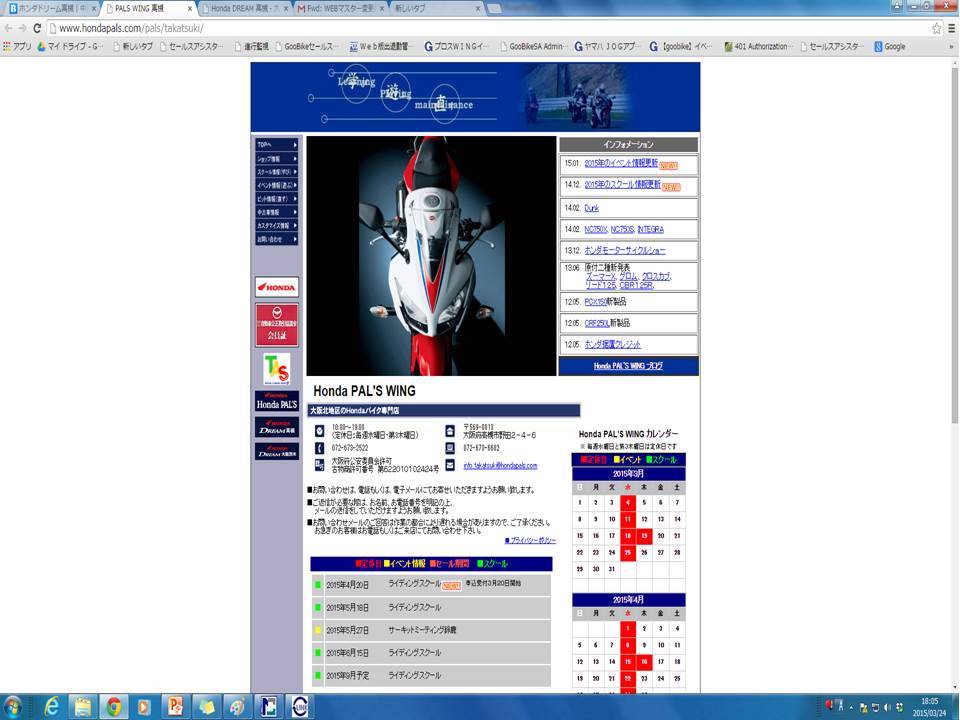The width and height of the screenshot is (960, 720).
Task: Open the 2015年のスクール情報更新 link
Action: (622, 184)
